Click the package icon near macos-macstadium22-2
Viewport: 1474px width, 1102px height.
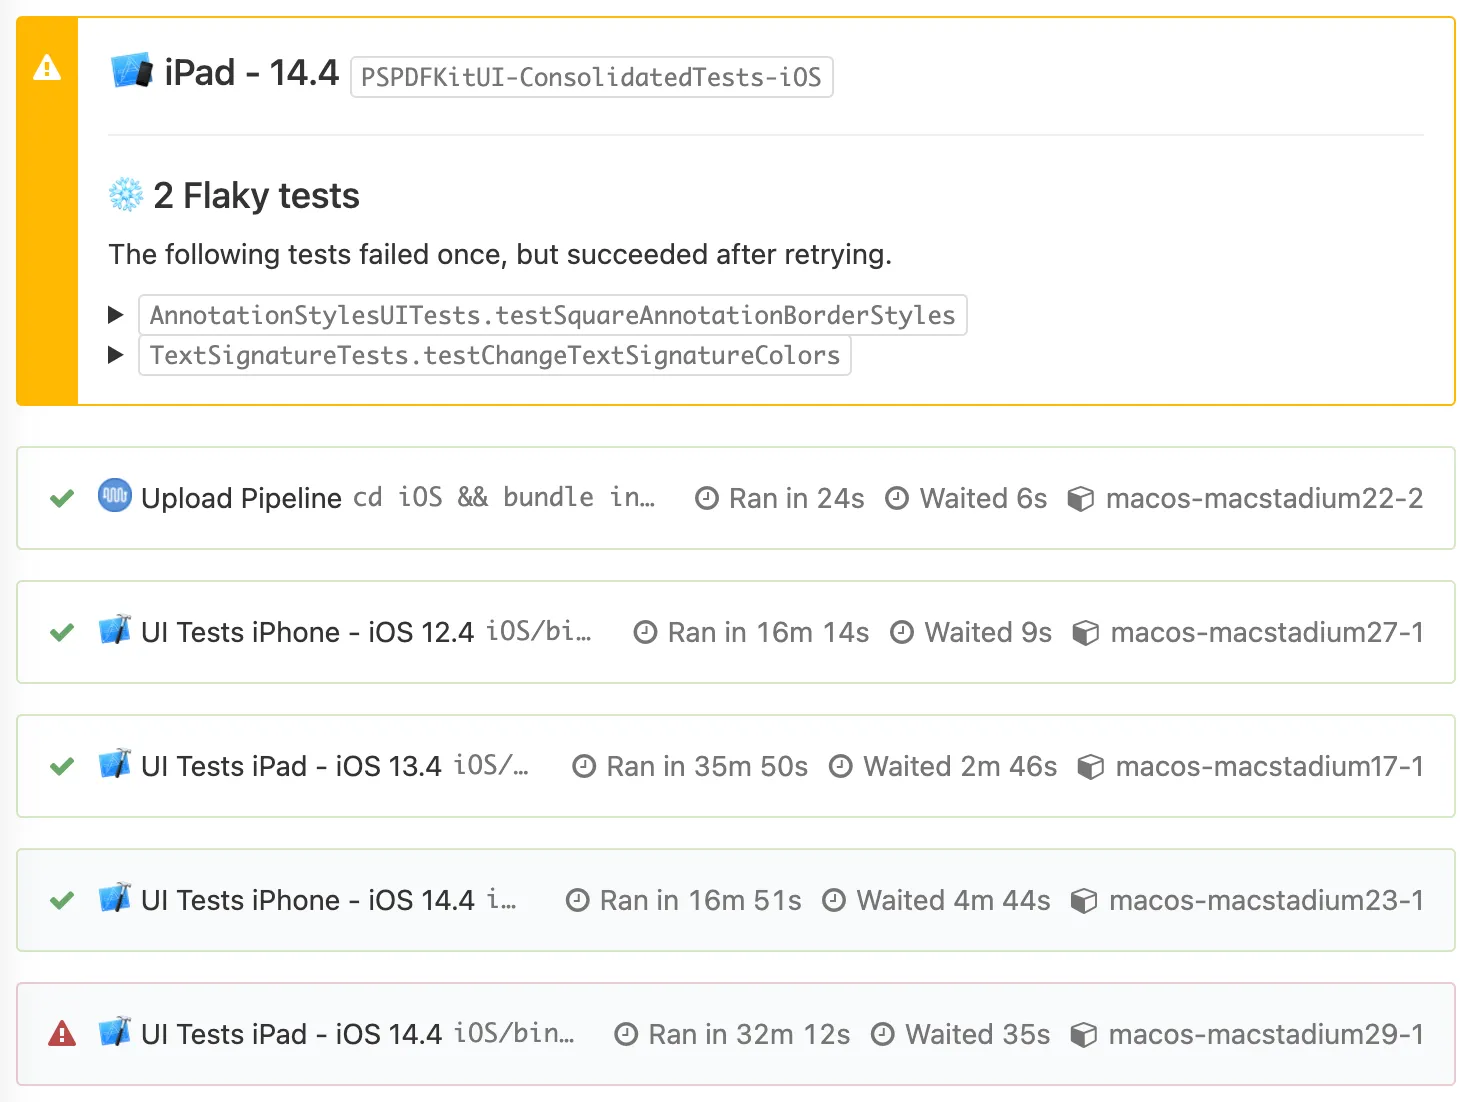(x=1082, y=498)
